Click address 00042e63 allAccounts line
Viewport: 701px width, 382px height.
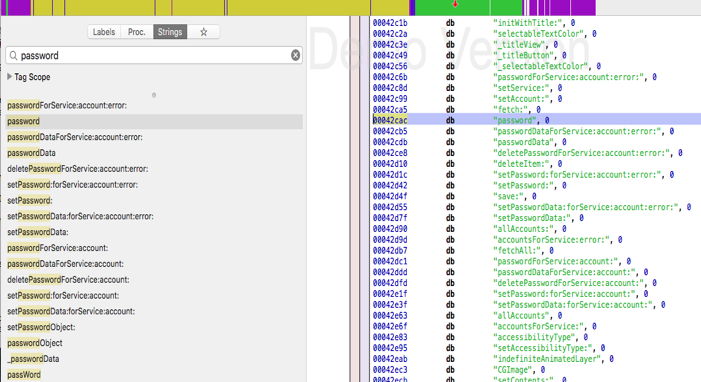(390, 316)
